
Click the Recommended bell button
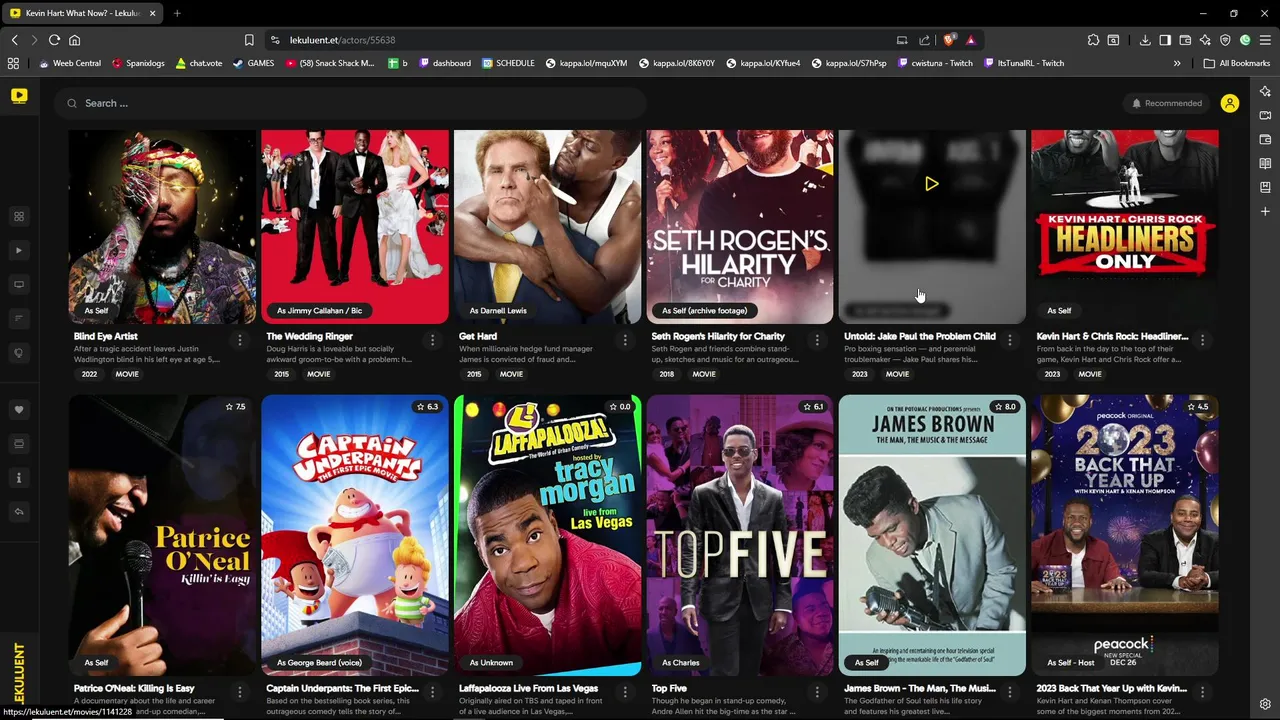click(1166, 103)
